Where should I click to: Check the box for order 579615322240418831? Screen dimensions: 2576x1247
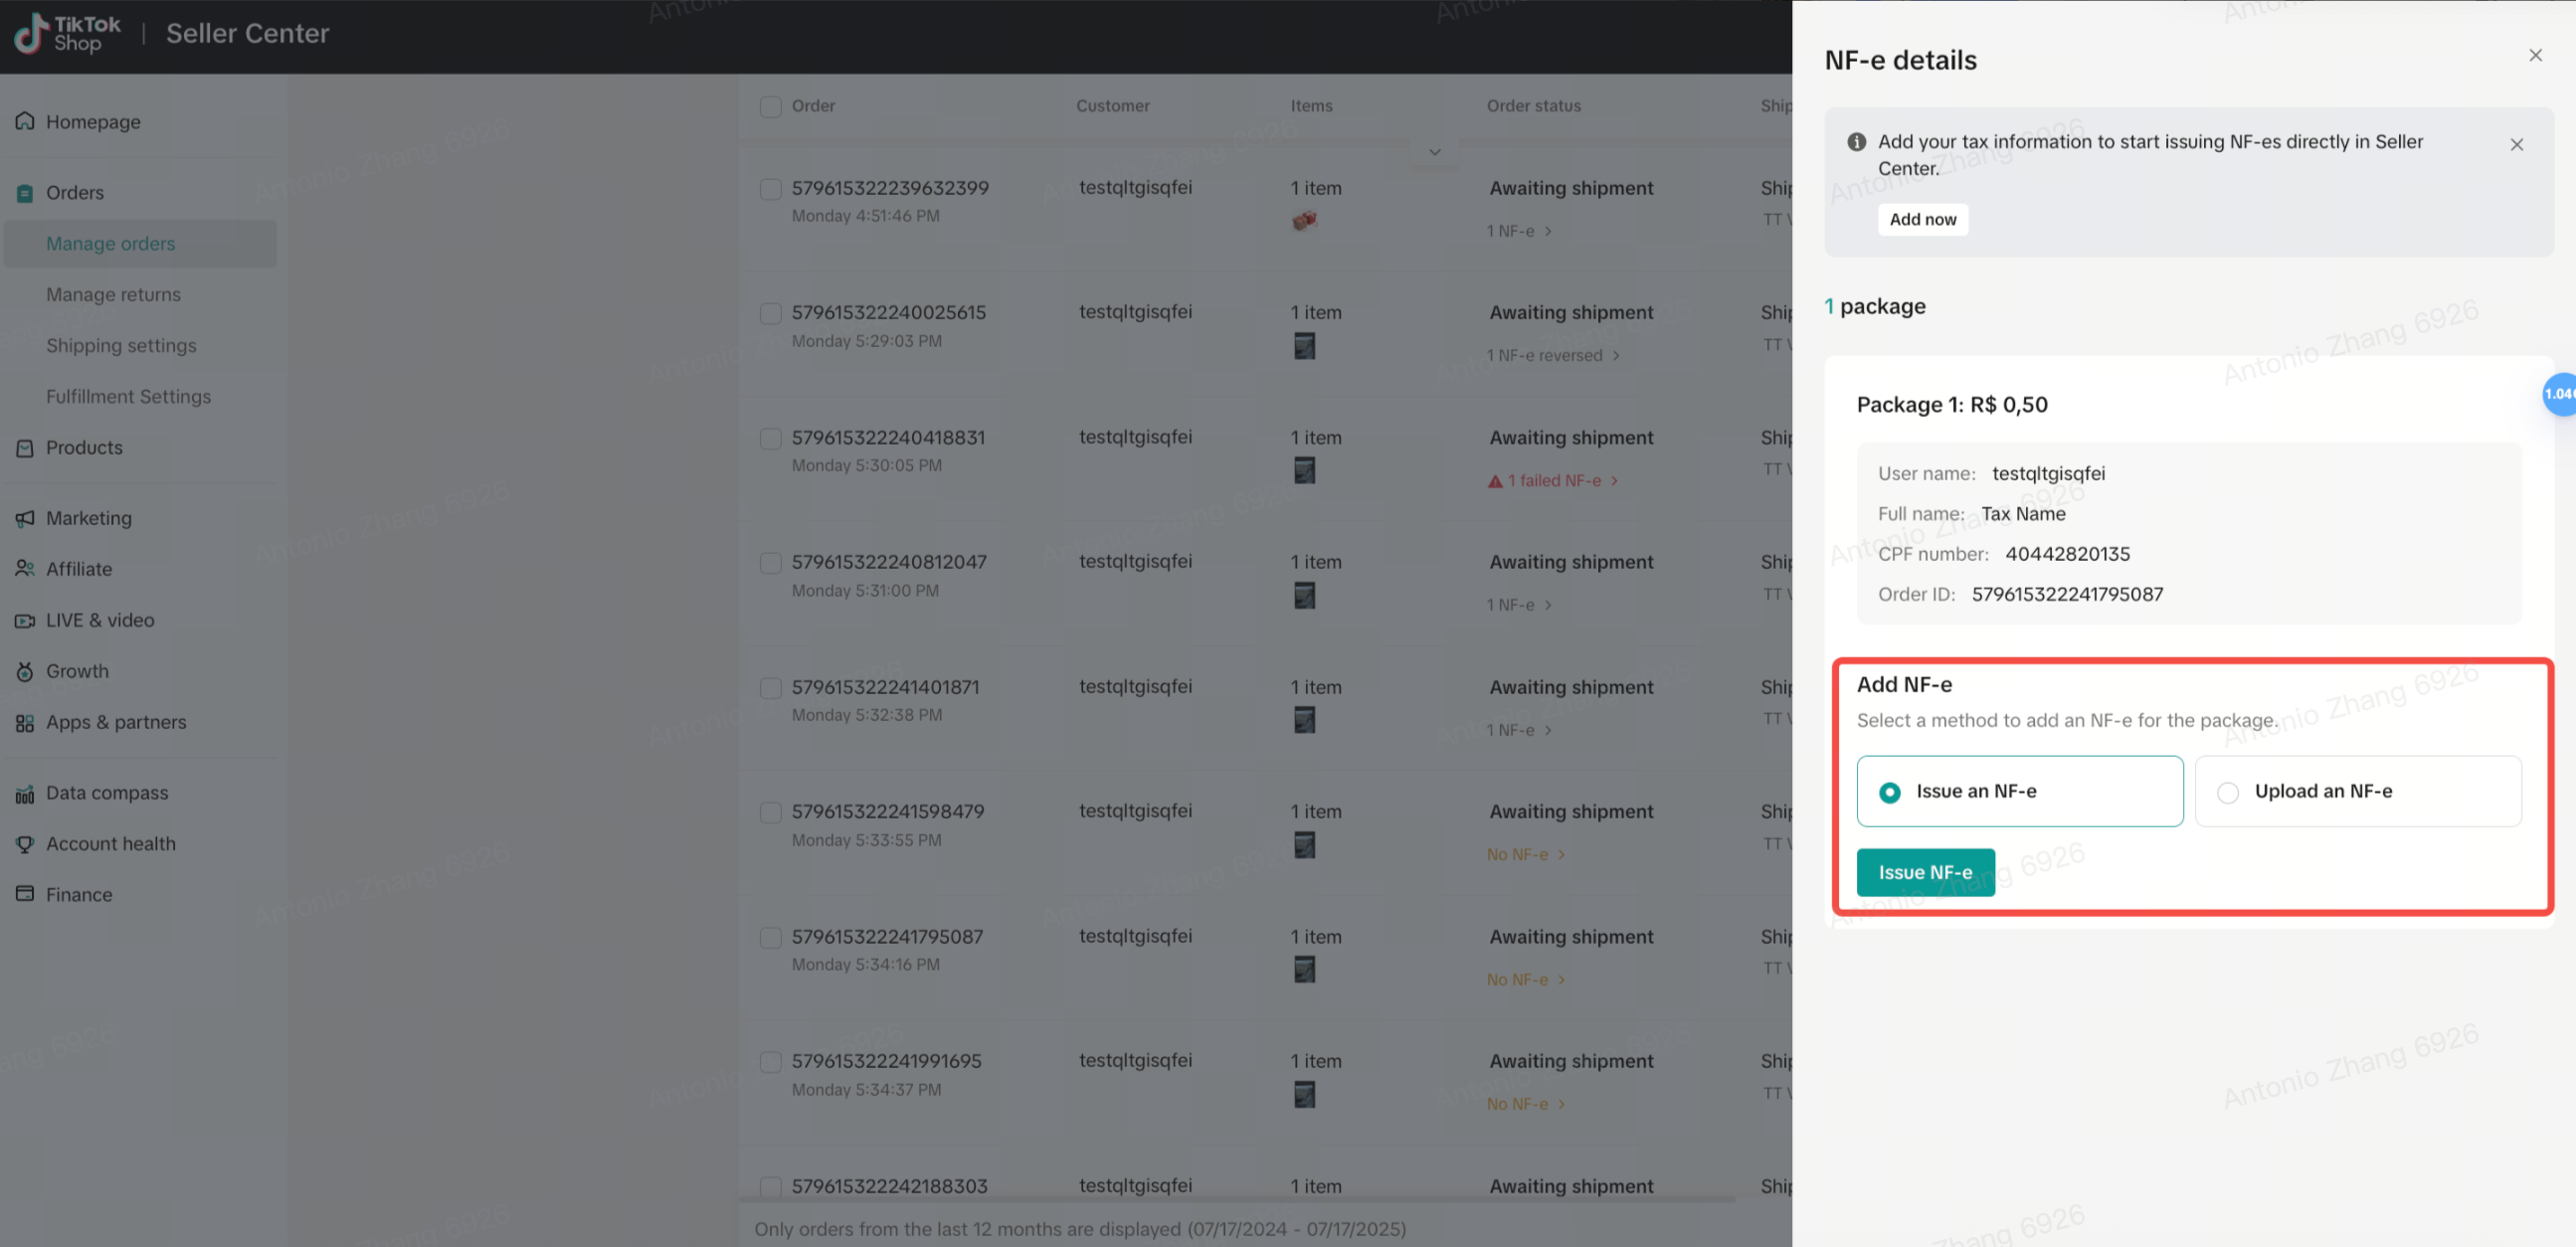(770, 438)
